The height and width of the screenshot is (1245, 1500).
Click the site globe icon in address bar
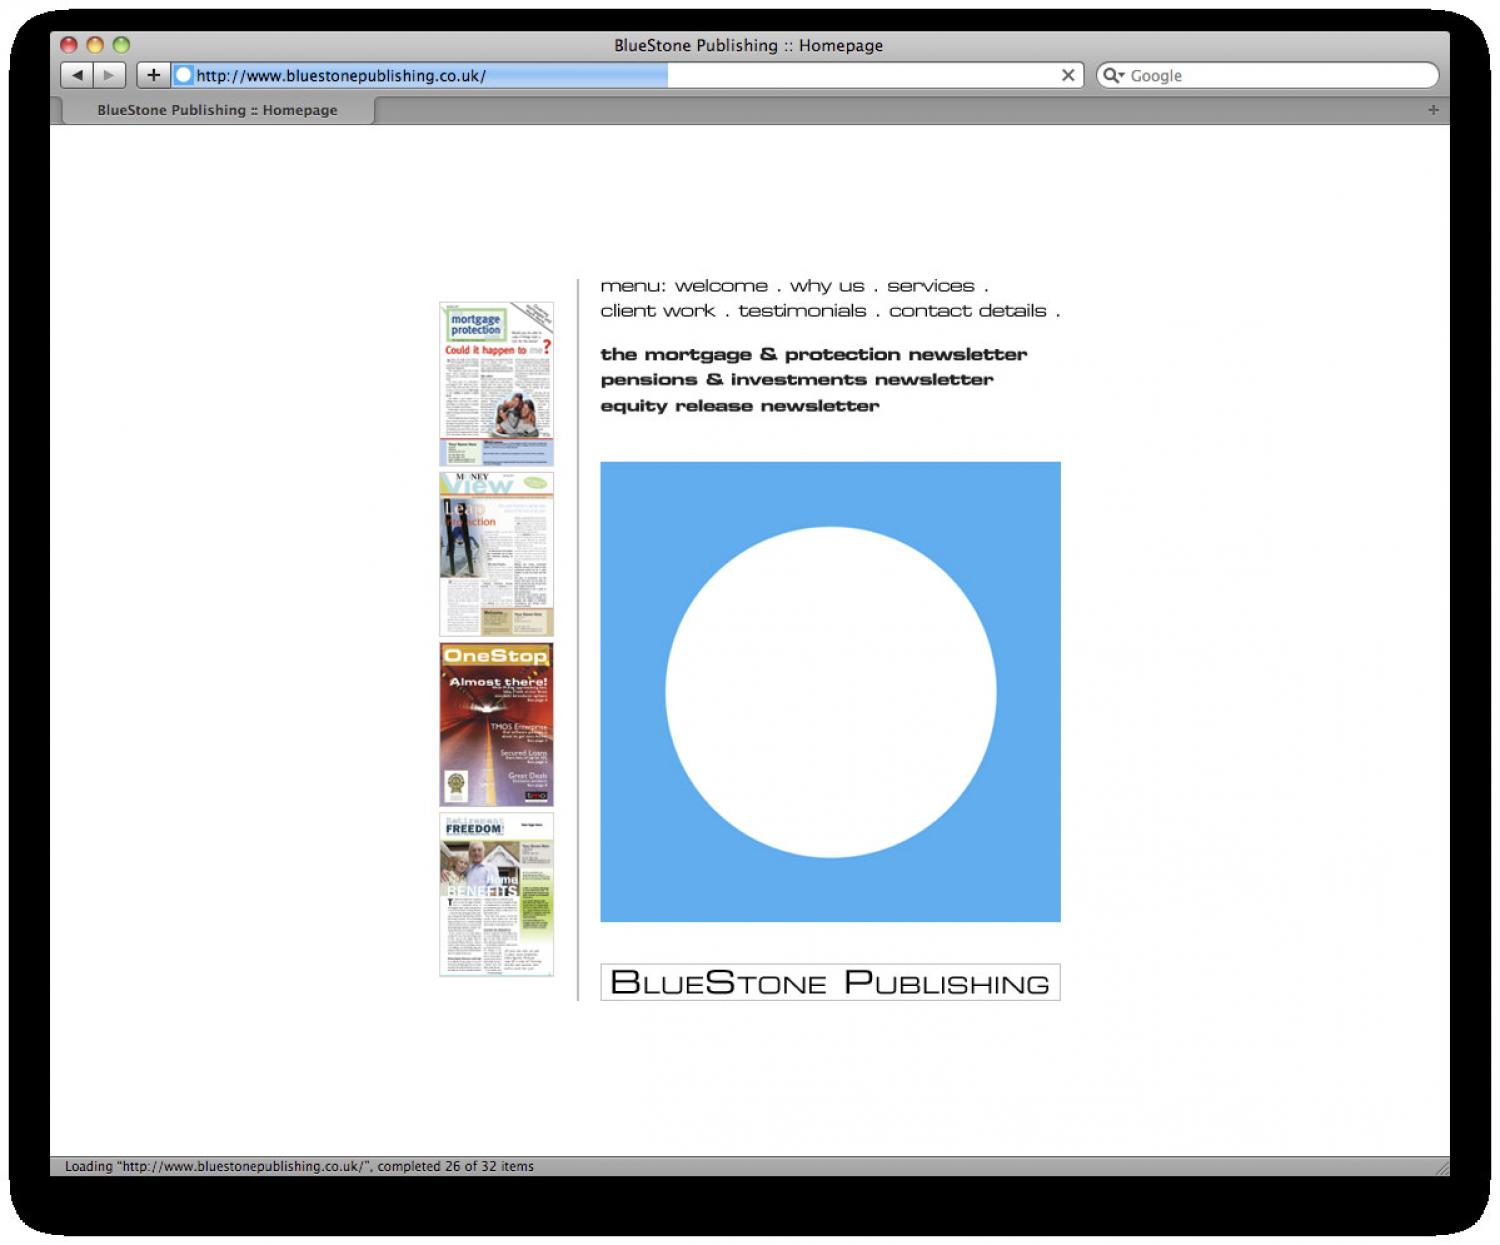[183, 75]
